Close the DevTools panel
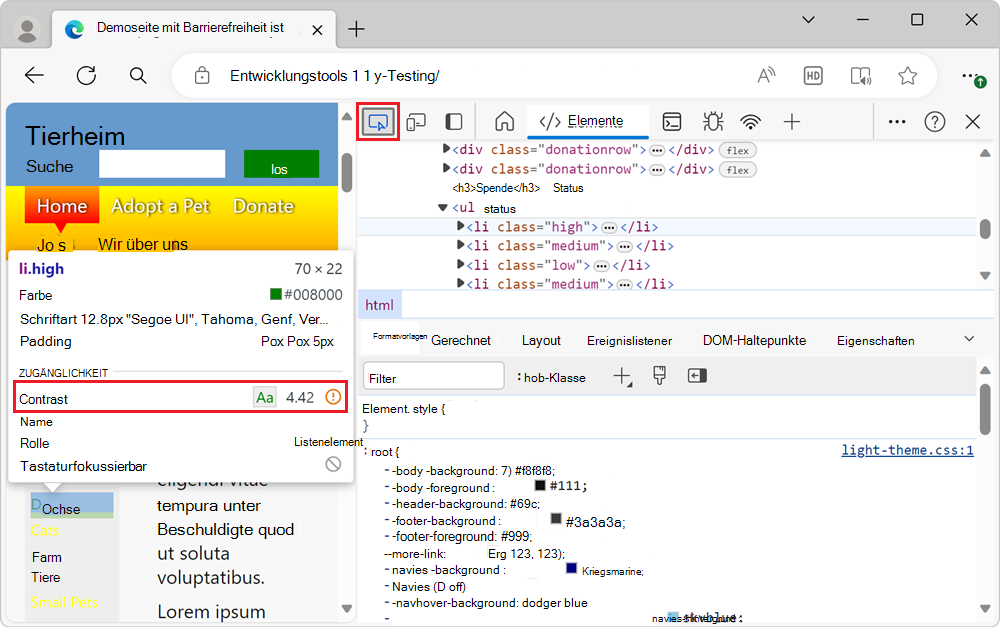Image resolution: width=1000 pixels, height=627 pixels. click(973, 121)
